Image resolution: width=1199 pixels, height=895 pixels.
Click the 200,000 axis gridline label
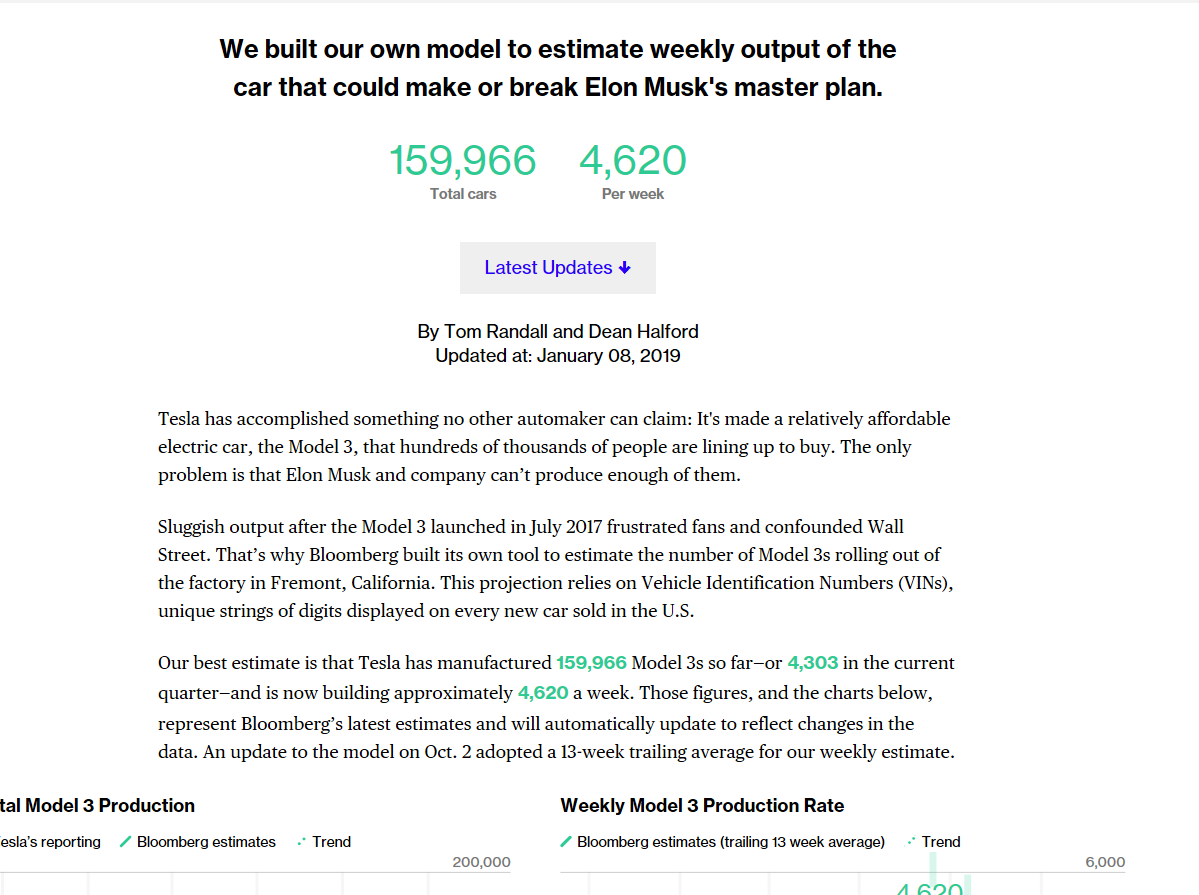(x=483, y=861)
